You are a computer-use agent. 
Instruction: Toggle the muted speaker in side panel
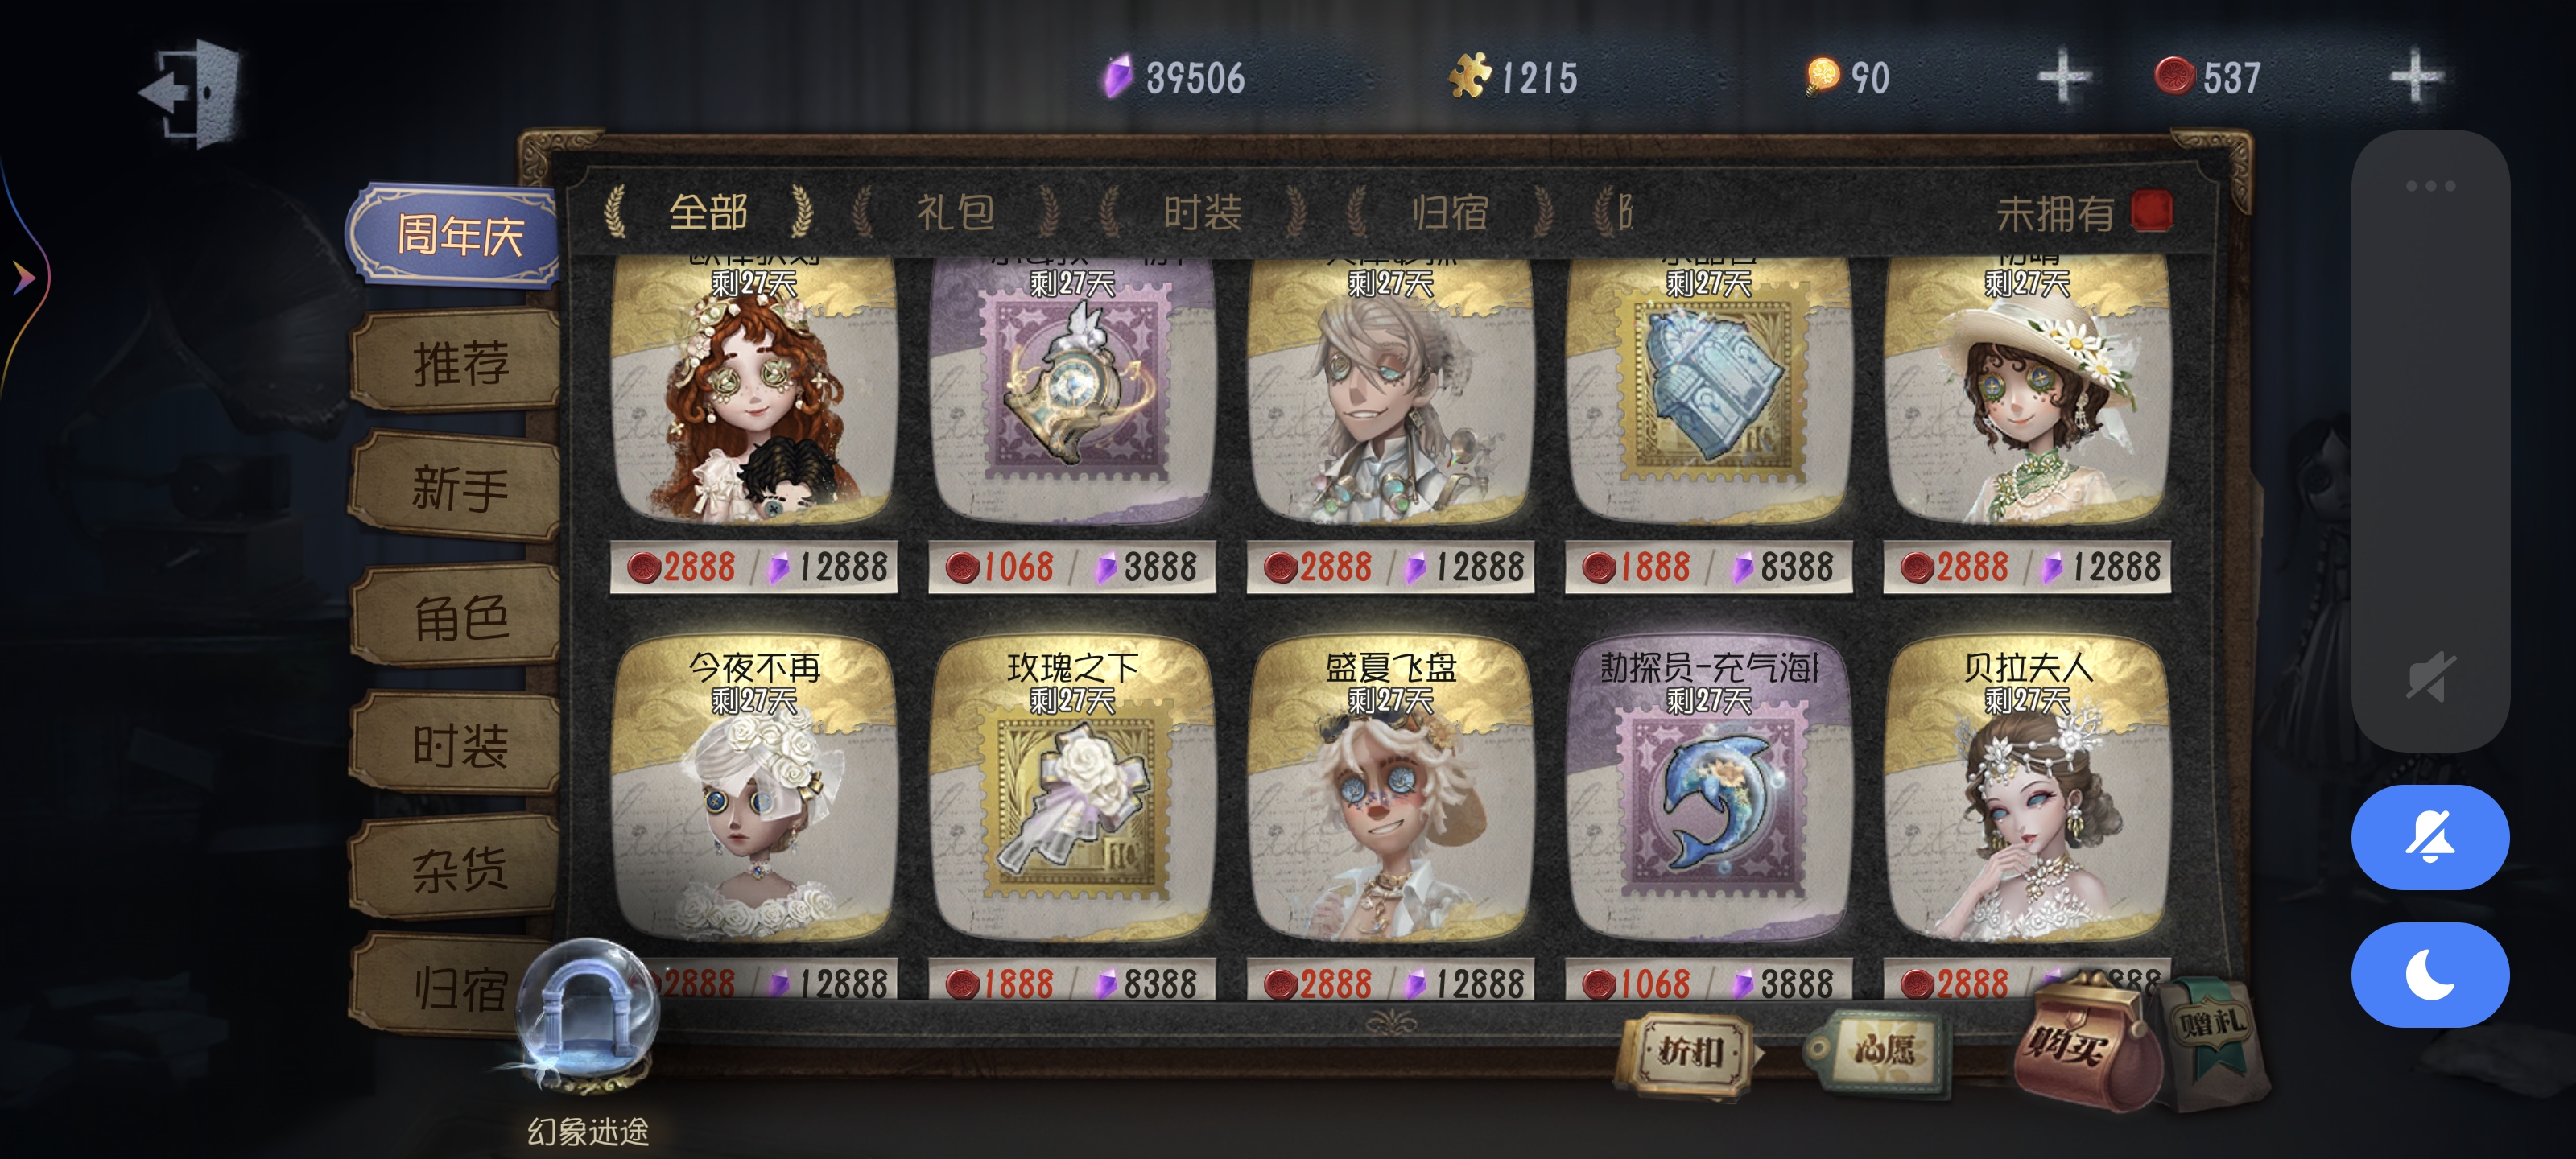pos(2431,677)
